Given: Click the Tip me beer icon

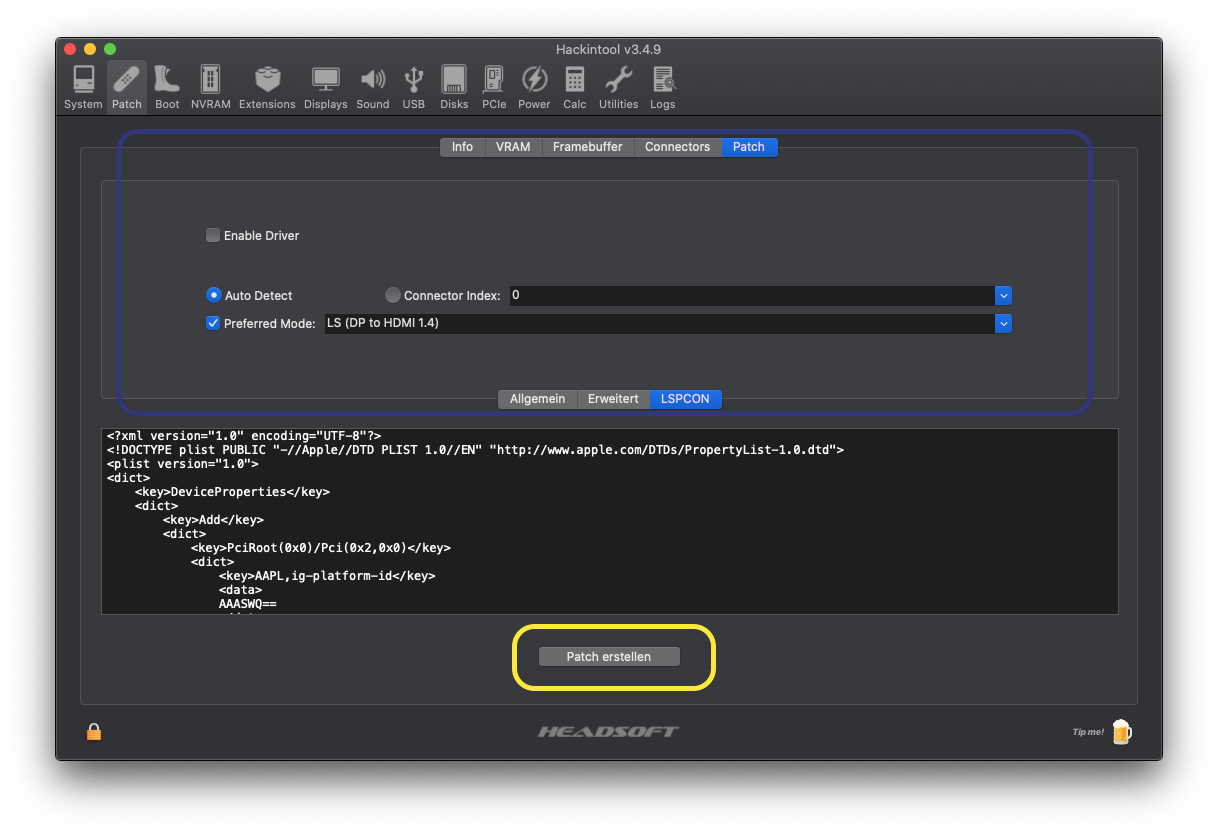Looking at the screenshot, I should tap(1121, 732).
